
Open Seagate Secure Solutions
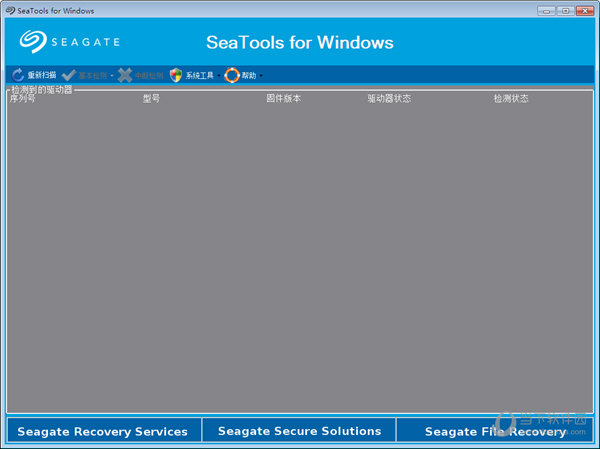pos(299,431)
